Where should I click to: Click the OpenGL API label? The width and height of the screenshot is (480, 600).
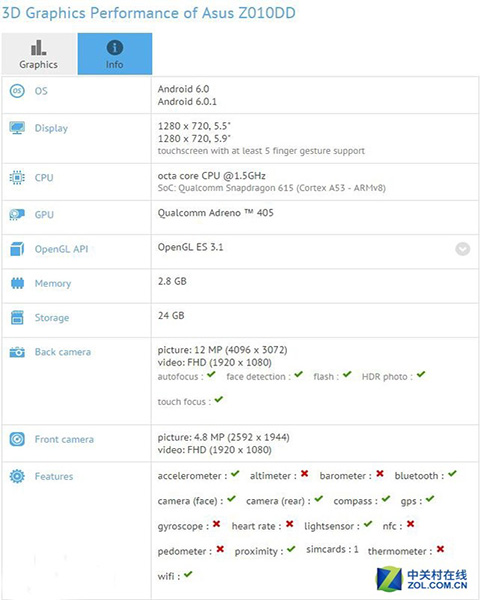pyautogui.click(x=61, y=249)
